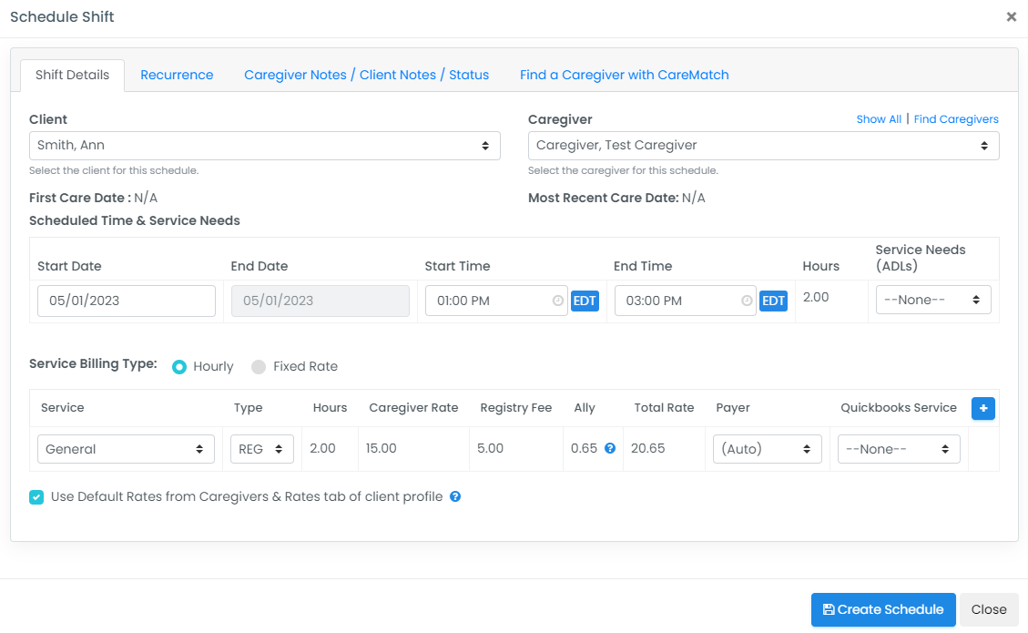Open the Service Needs (ADLs) dropdown
1028x633 pixels.
[933, 299]
